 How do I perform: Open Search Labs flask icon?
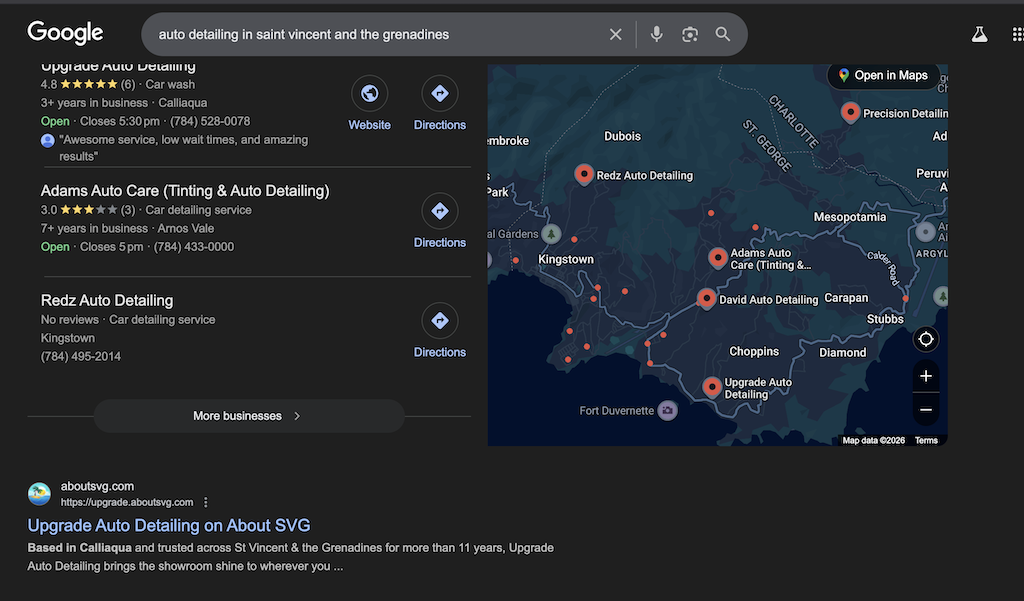979,35
